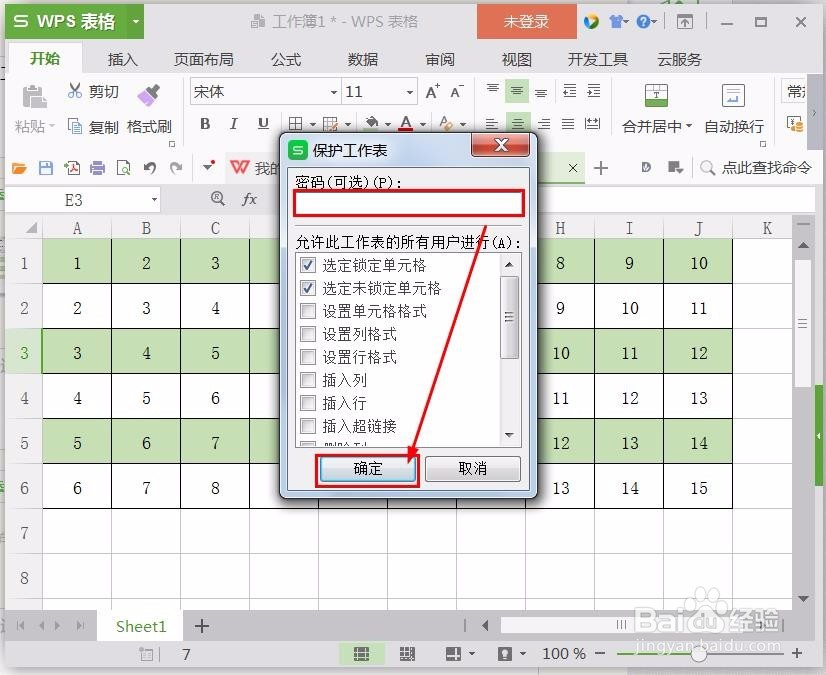The image size is (826, 675).
Task: Decrease font size with A- icon
Action: click(x=456, y=92)
